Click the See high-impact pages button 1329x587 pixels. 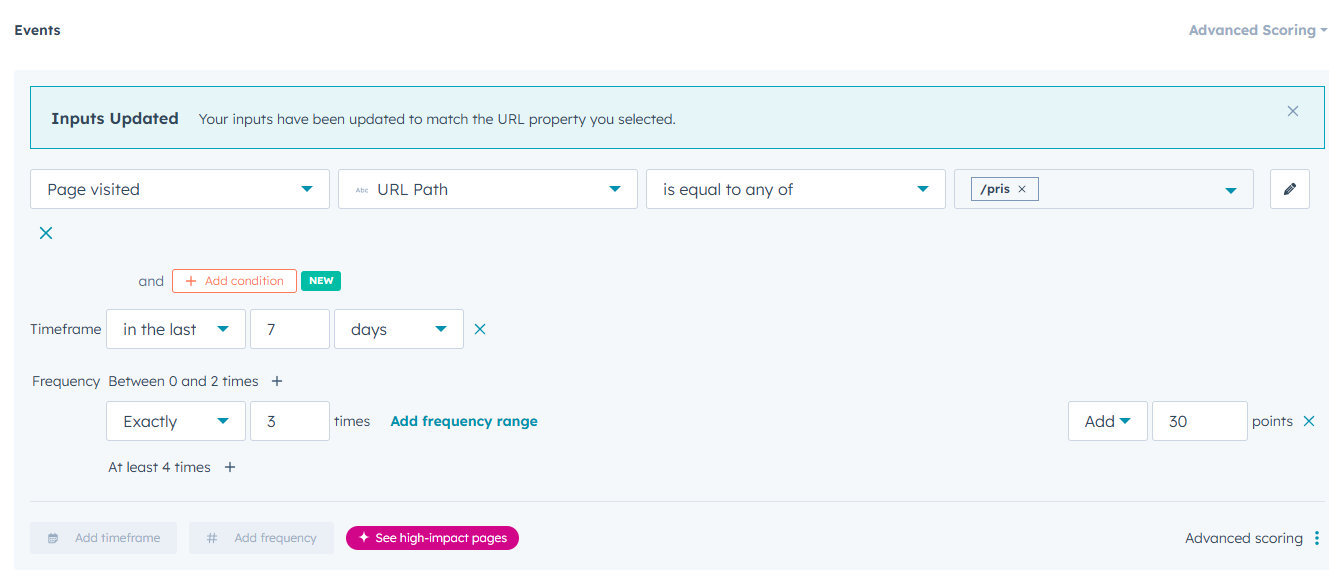click(x=432, y=538)
